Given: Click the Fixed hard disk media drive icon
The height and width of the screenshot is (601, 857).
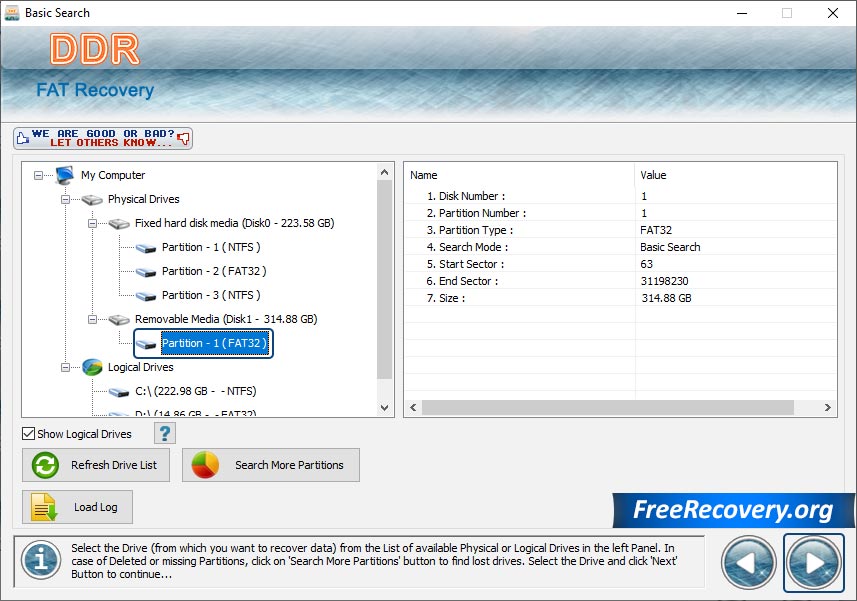Looking at the screenshot, I should 119,223.
